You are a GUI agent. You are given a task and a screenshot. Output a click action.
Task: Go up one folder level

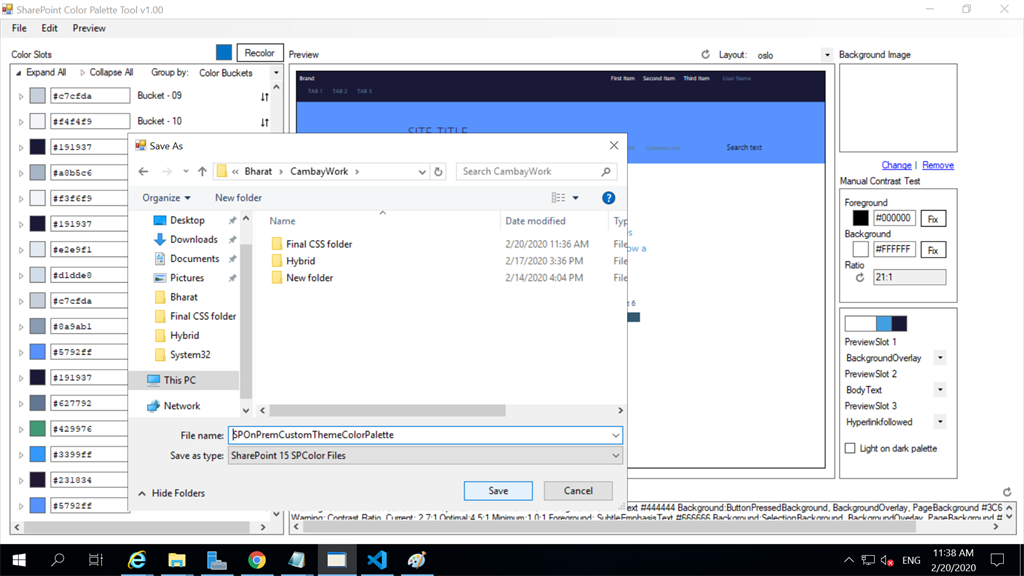(202, 171)
